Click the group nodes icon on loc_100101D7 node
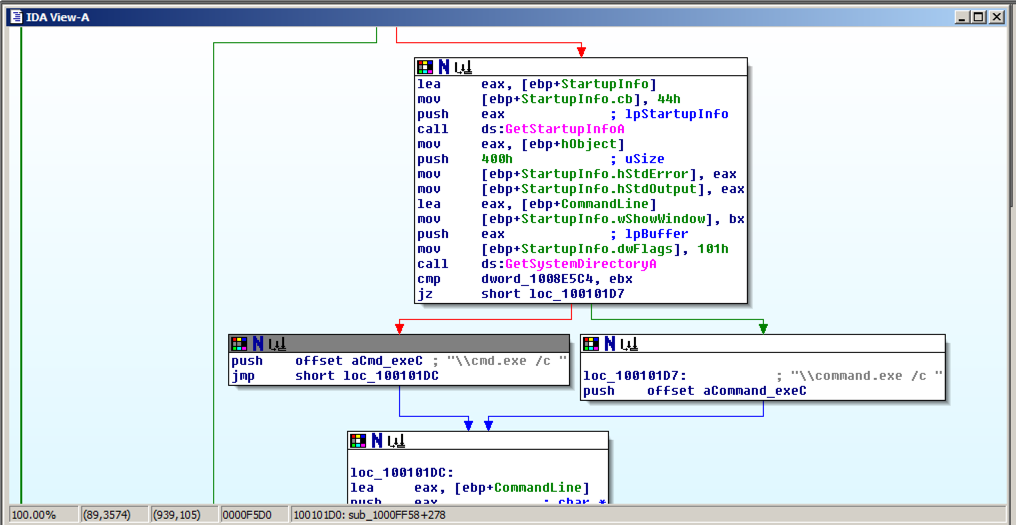This screenshot has height=525, width=1016. point(629,344)
